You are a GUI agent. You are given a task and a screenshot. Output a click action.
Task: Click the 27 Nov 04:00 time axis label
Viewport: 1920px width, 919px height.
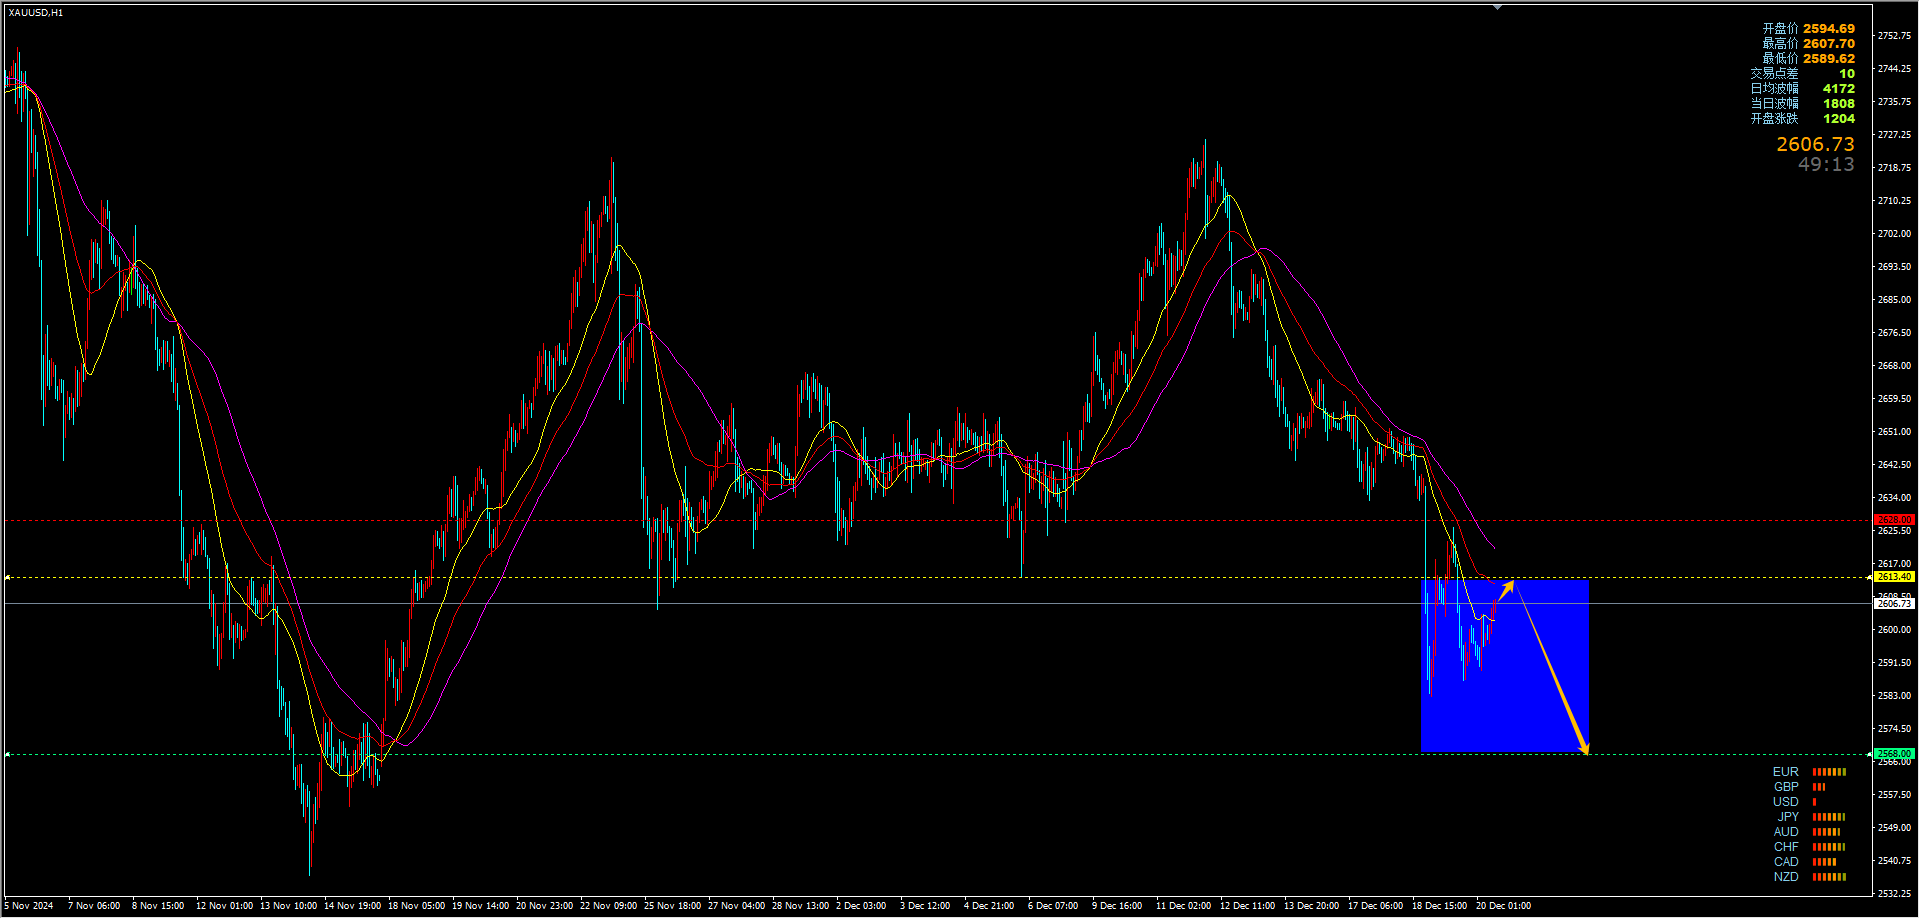737,906
